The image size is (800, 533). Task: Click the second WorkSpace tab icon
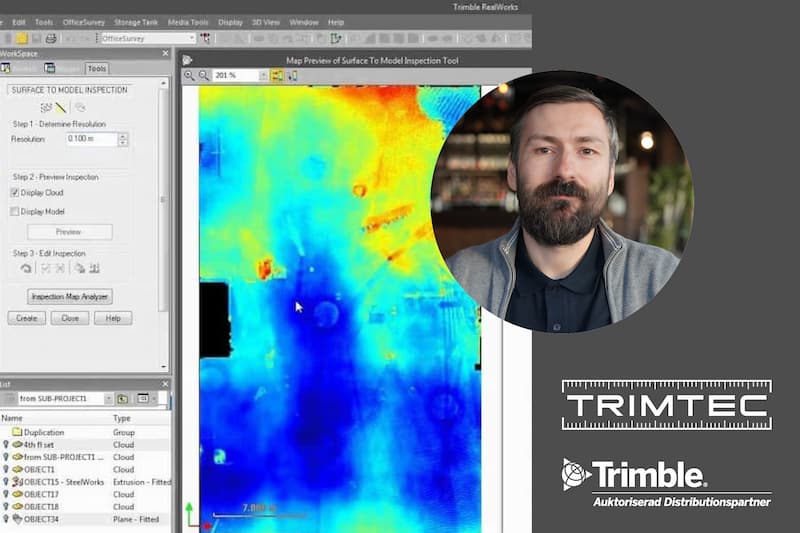point(49,68)
